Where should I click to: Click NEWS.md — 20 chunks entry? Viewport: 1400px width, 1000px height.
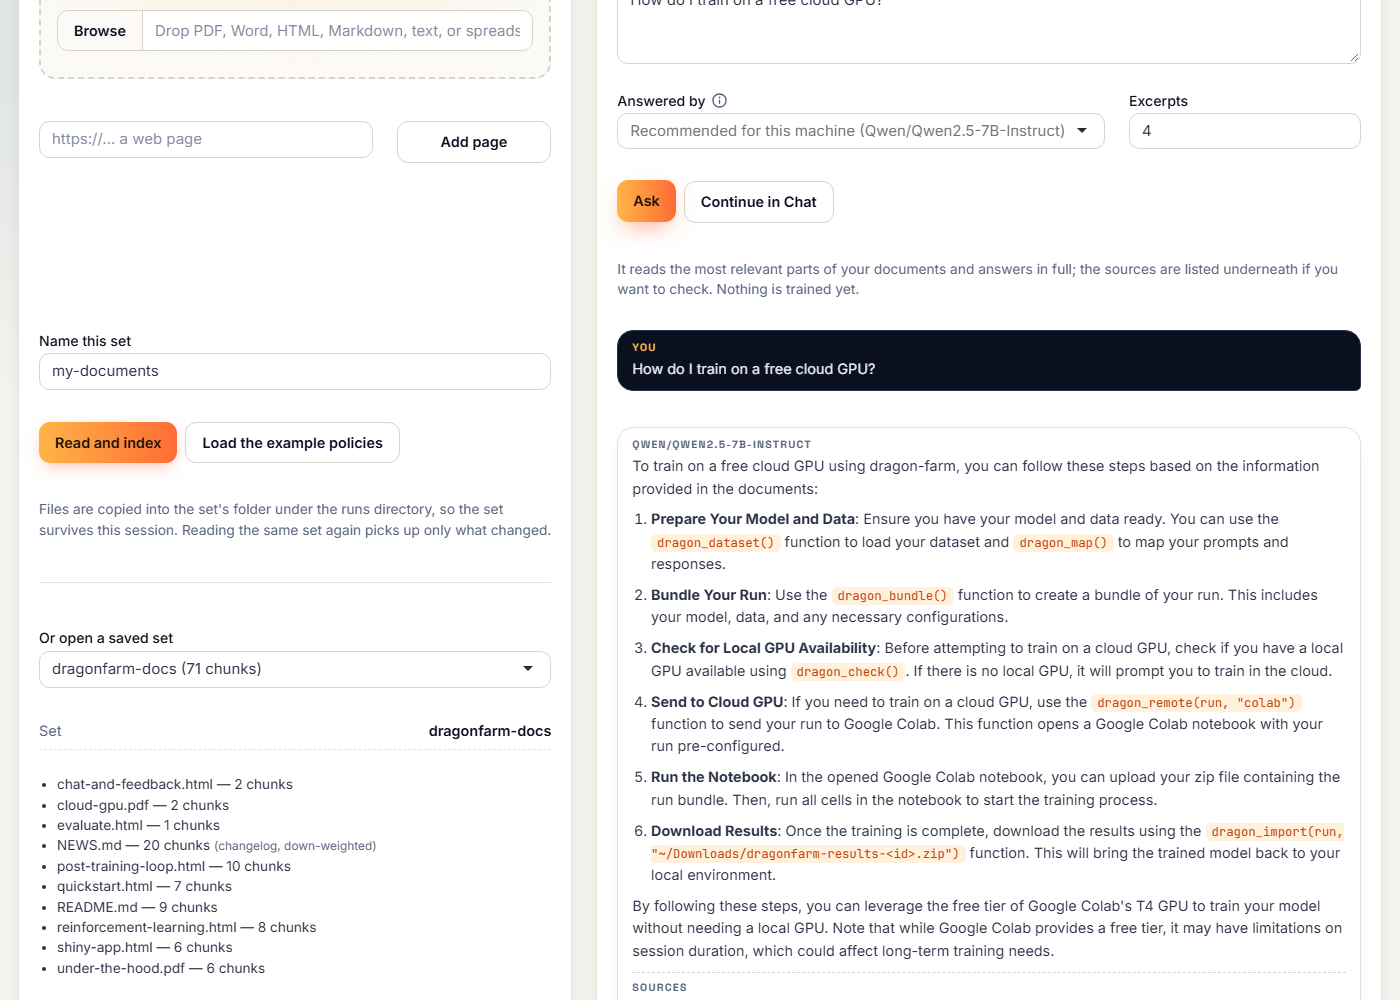tap(216, 845)
